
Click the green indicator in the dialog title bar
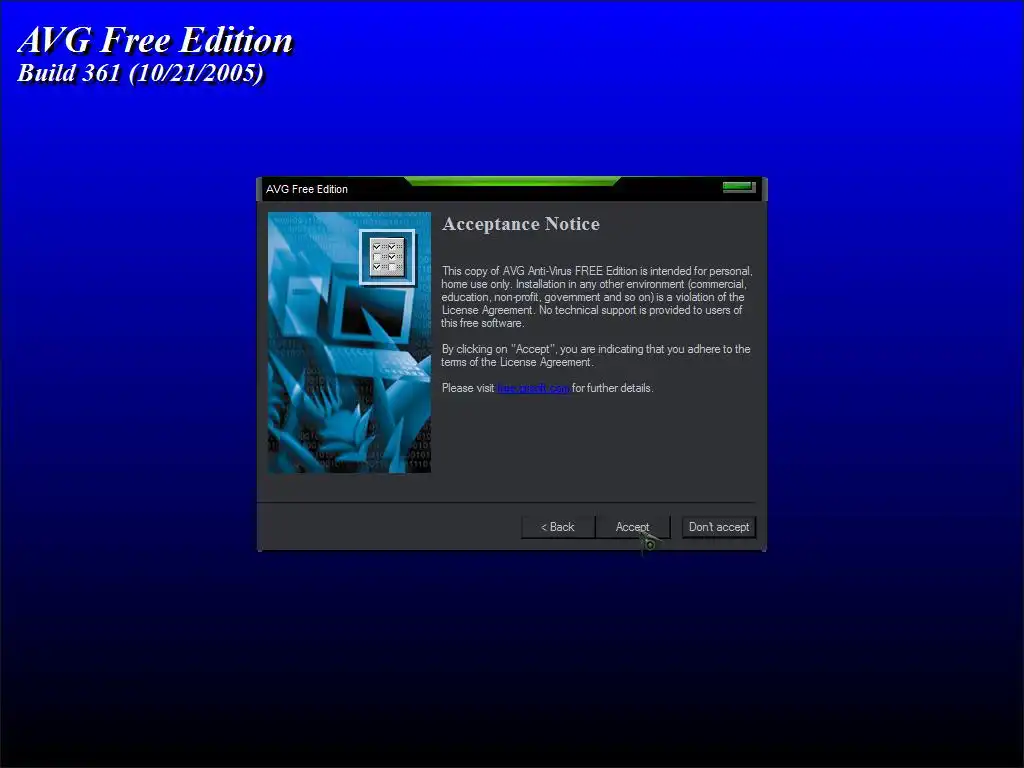coord(739,187)
